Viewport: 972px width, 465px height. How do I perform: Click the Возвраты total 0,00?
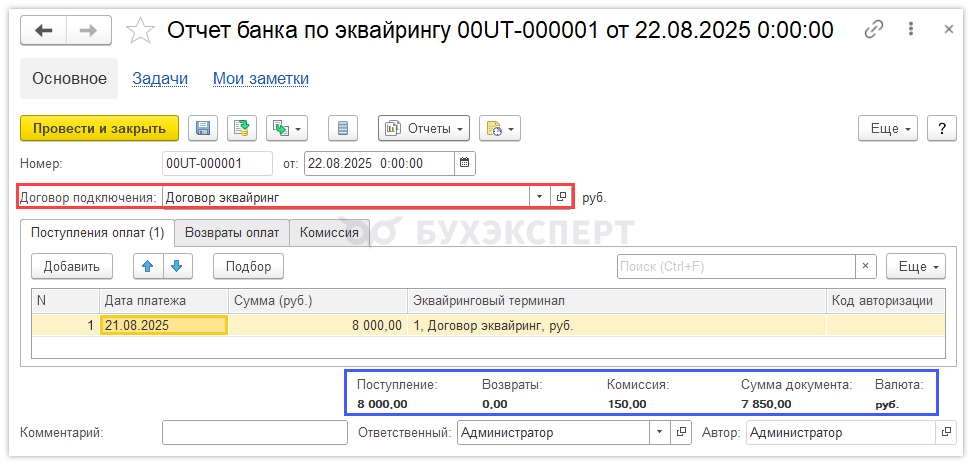click(494, 405)
